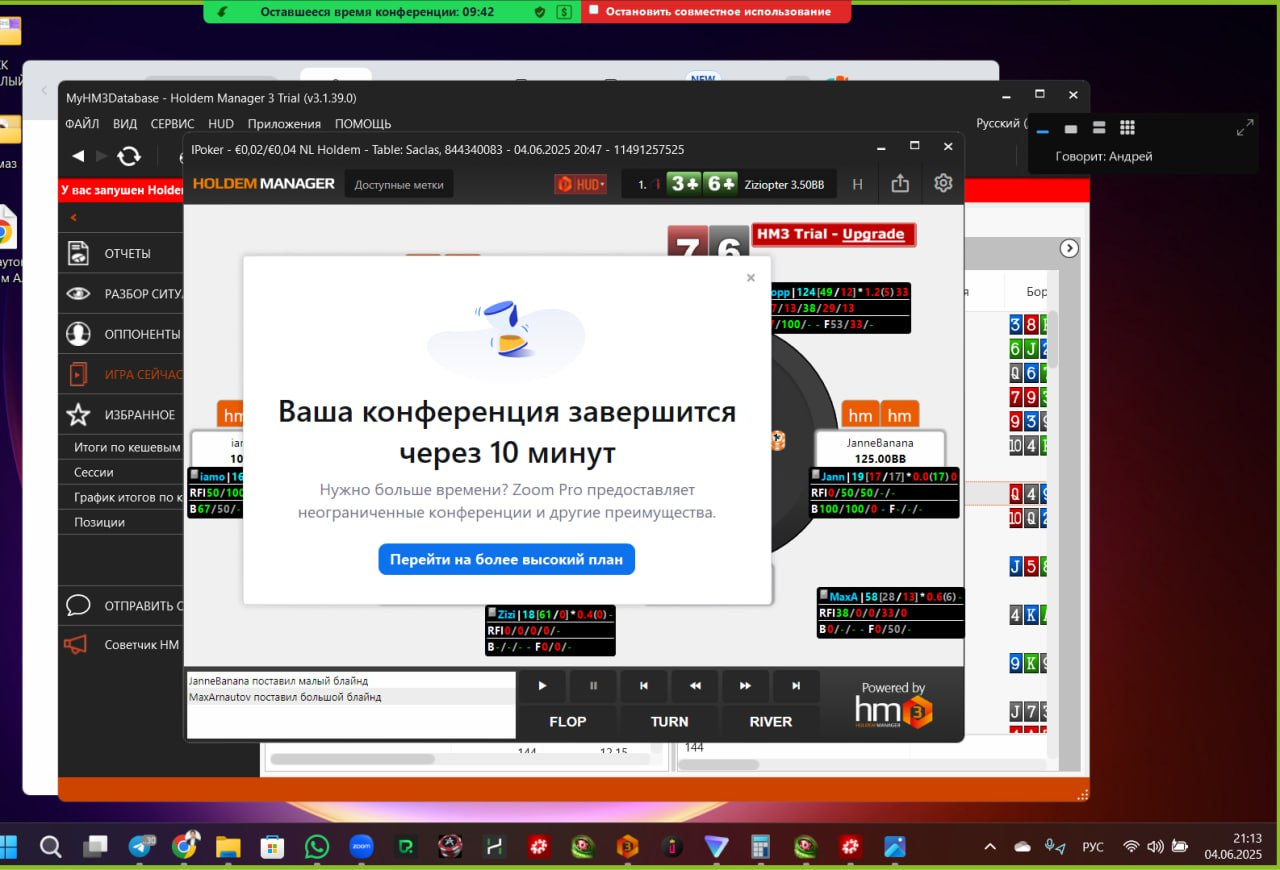Open the replayer settings gear

pos(943,183)
